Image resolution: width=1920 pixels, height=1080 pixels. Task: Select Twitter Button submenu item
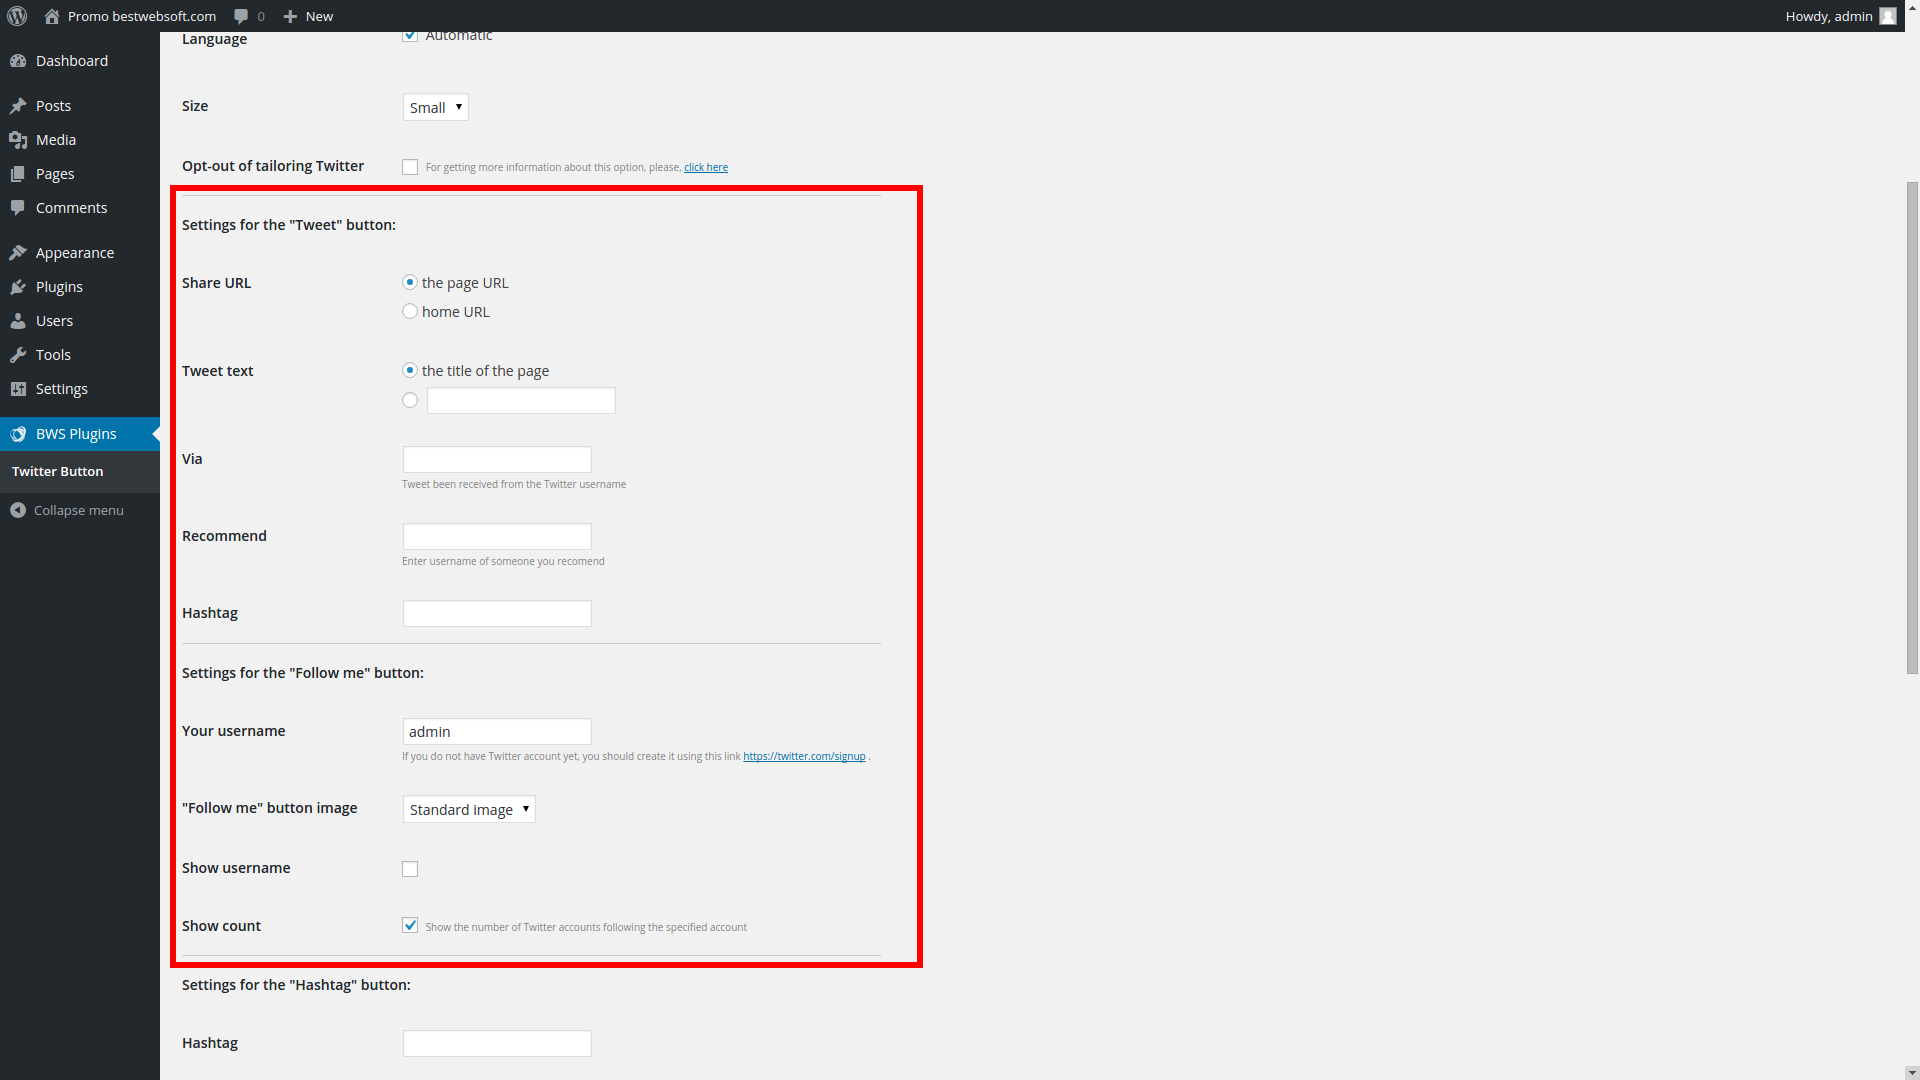pos(58,471)
